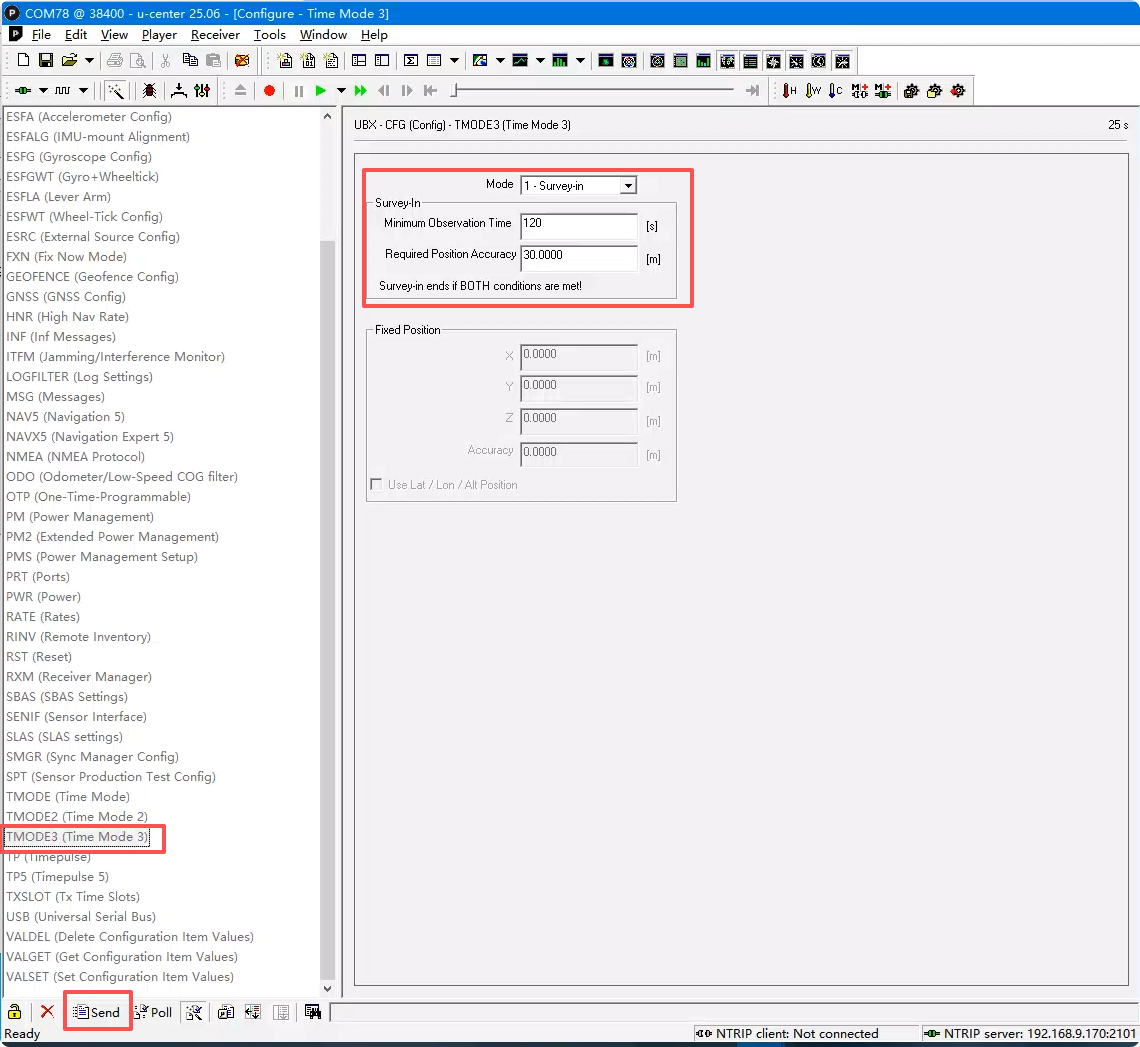Click NTRIP server status bar entry
The width and height of the screenshot is (1140, 1047).
(x=1029, y=1033)
